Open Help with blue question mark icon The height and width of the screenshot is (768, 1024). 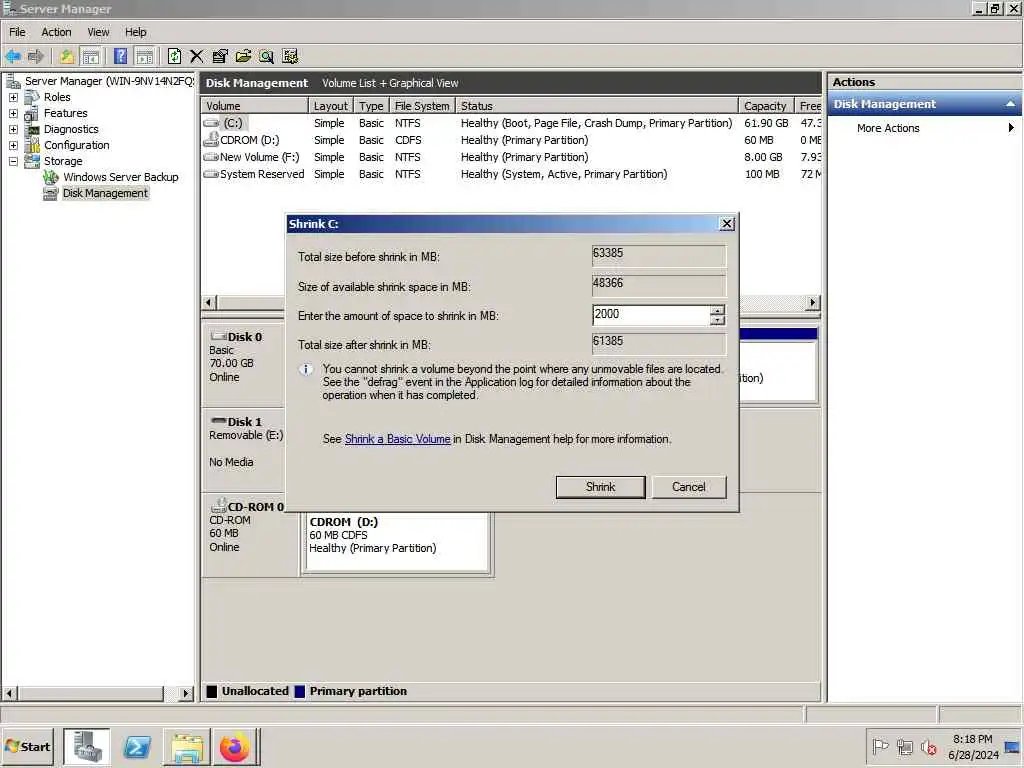[x=120, y=56]
